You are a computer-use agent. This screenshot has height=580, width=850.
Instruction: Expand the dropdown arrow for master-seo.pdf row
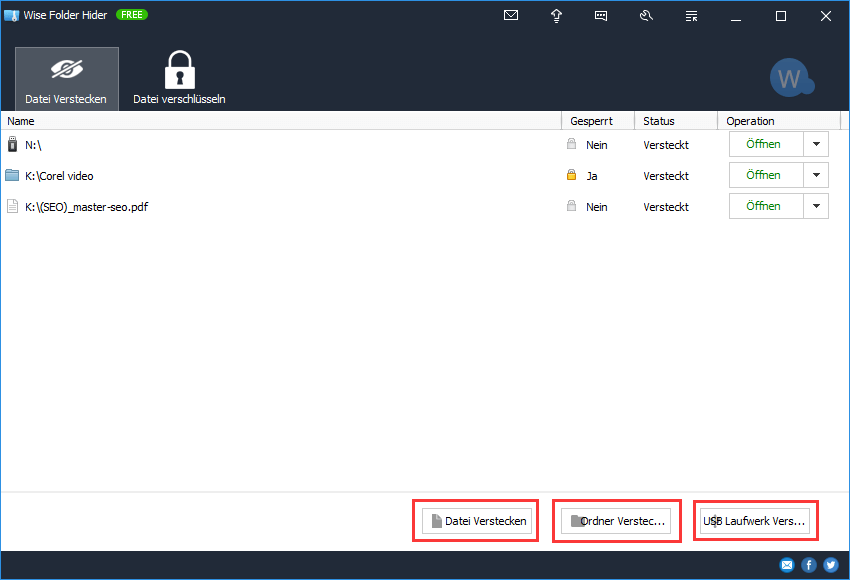tap(816, 206)
